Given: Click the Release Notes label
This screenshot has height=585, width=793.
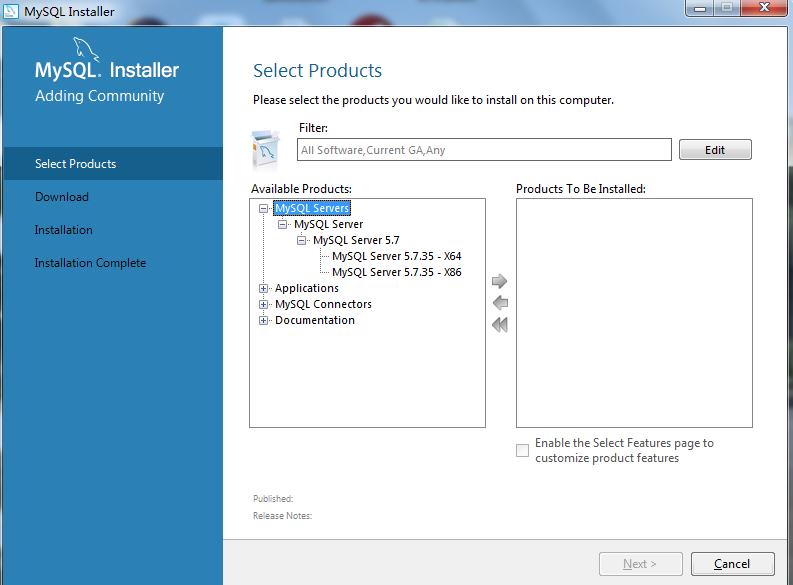Looking at the screenshot, I should [x=282, y=516].
